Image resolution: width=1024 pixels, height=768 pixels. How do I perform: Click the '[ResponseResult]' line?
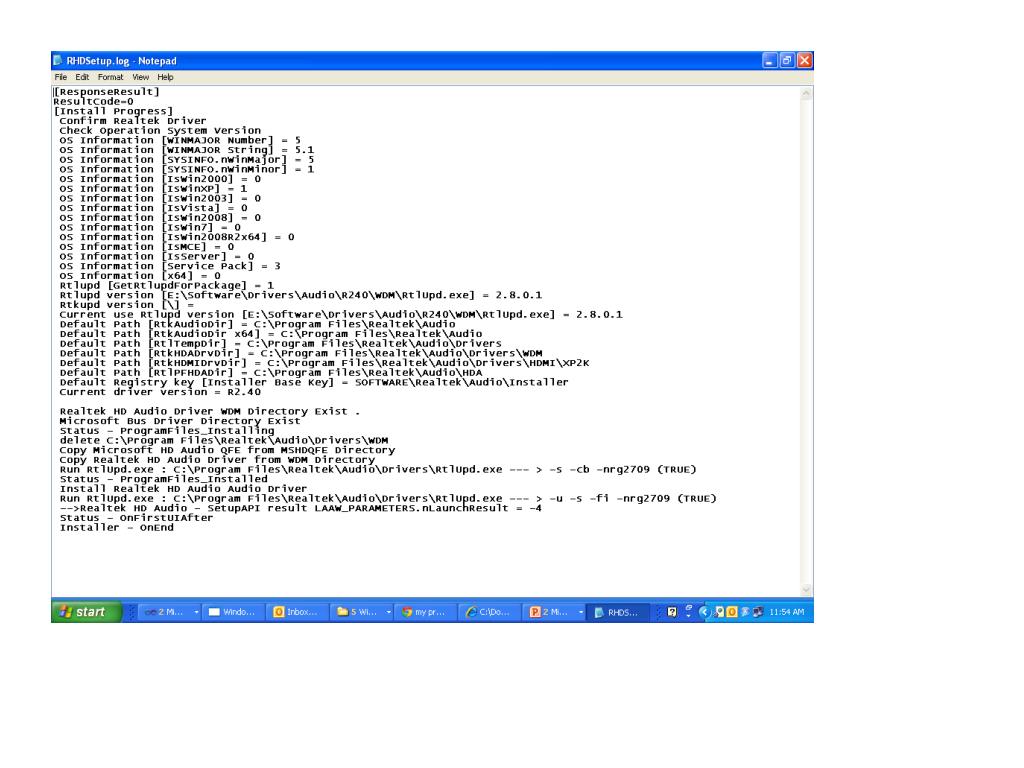point(106,92)
